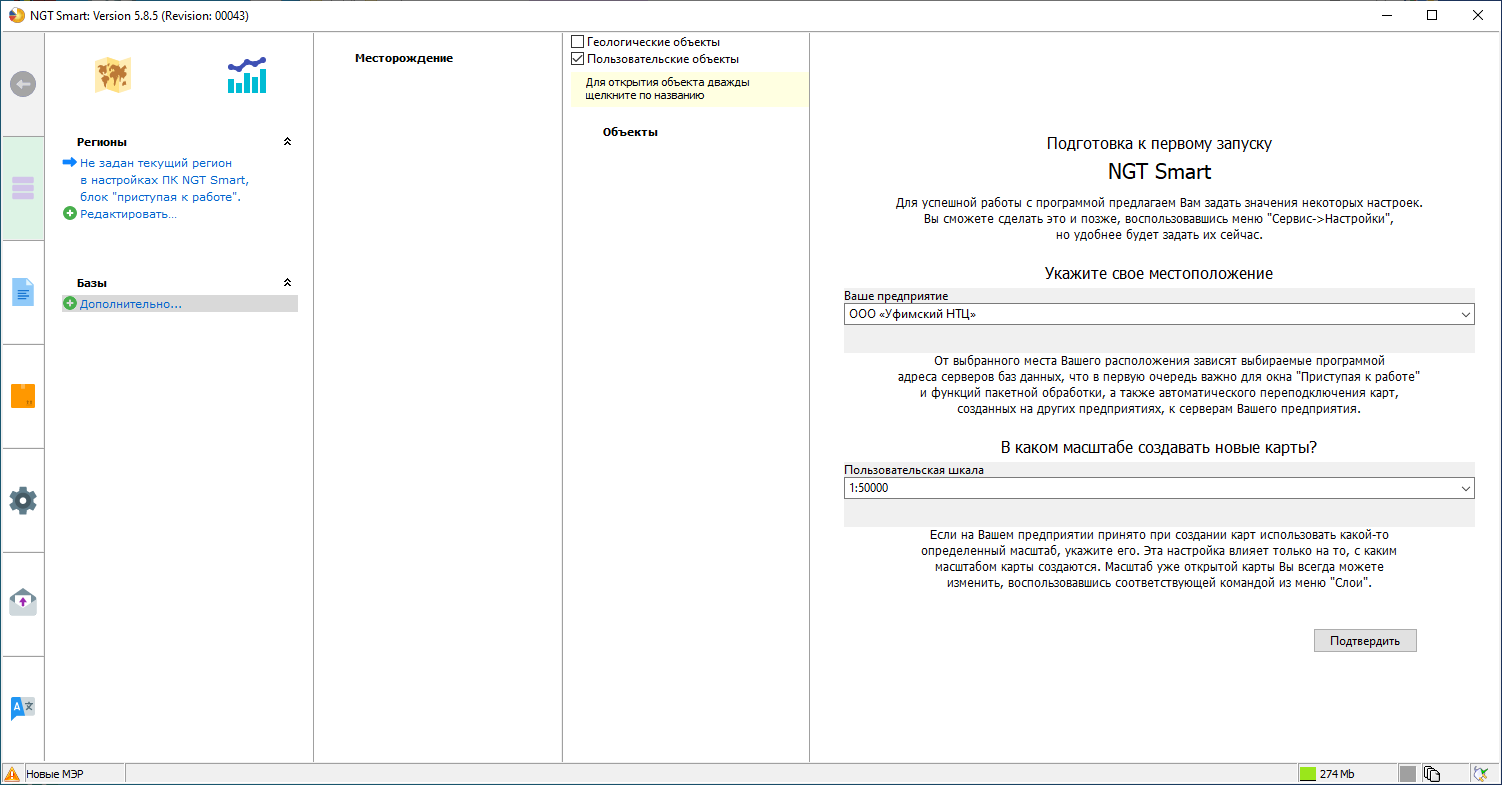The image size is (1502, 785).
Task: Click the Новые МЭР status text
Action: [x=56, y=774]
